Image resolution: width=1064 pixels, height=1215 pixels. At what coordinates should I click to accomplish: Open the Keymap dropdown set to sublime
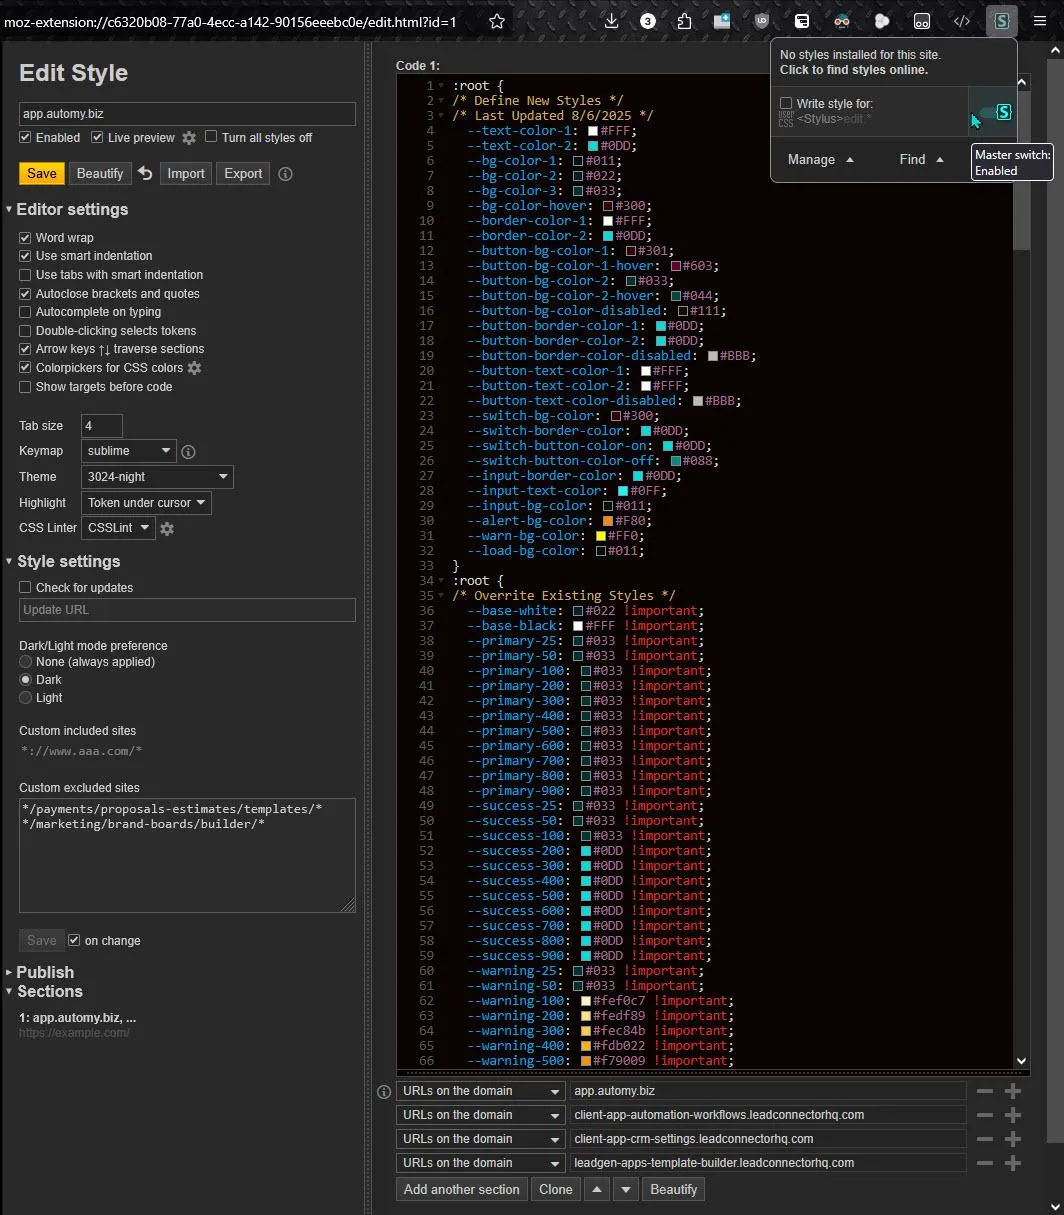[128, 451]
